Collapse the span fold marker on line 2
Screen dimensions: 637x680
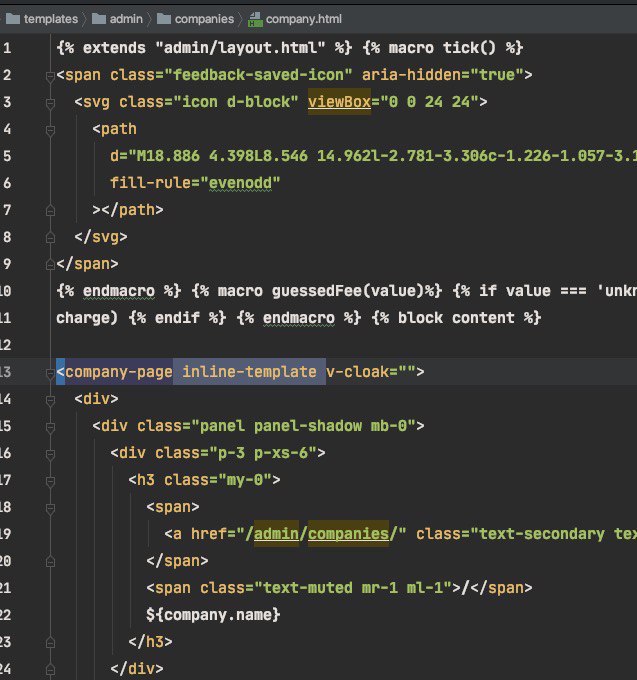[50, 76]
